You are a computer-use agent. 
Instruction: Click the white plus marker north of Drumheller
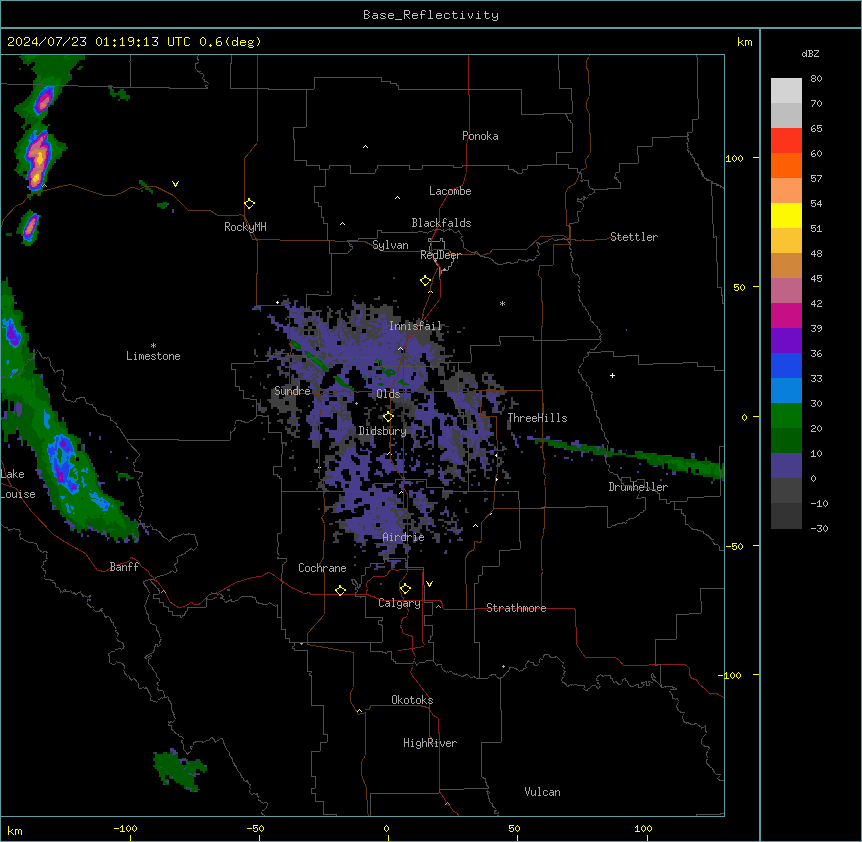click(612, 375)
